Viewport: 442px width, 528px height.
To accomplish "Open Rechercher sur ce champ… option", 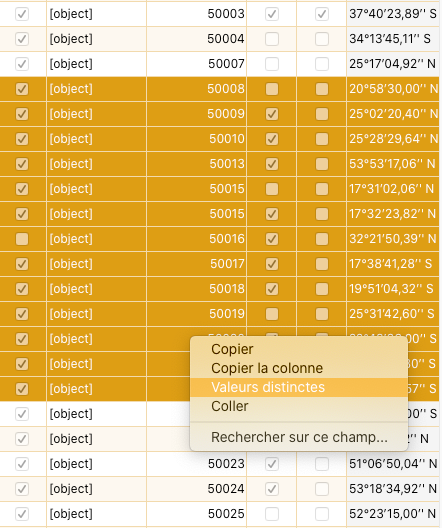I will coord(299,437).
